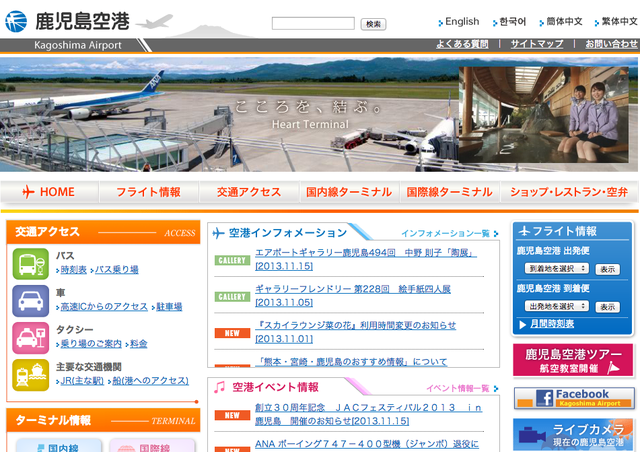The height and width of the screenshot is (452, 640).
Task: Click the blue triangle beside 月間時刻表
Action: point(522,325)
